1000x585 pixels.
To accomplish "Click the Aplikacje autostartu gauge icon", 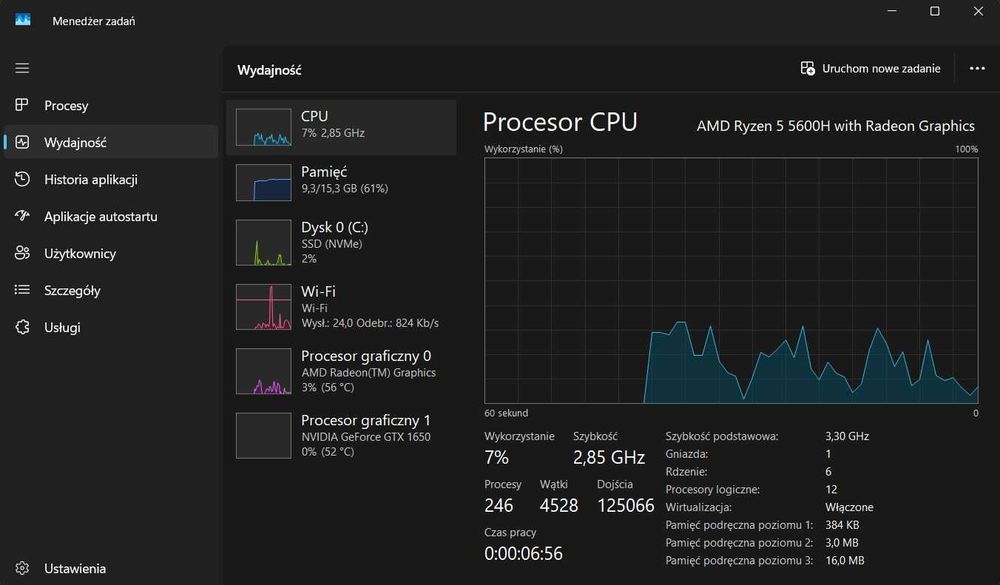I will [x=22, y=216].
